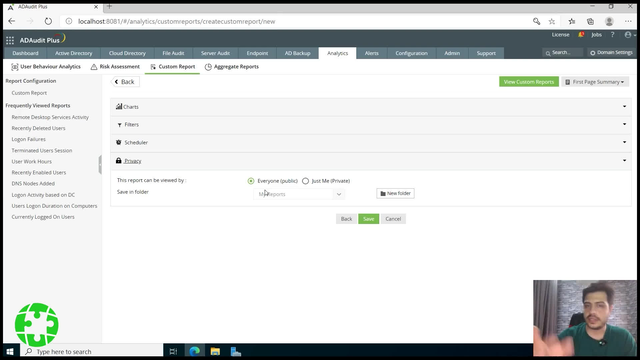
Task: Add page to favorites star icon
Action: click(552, 21)
